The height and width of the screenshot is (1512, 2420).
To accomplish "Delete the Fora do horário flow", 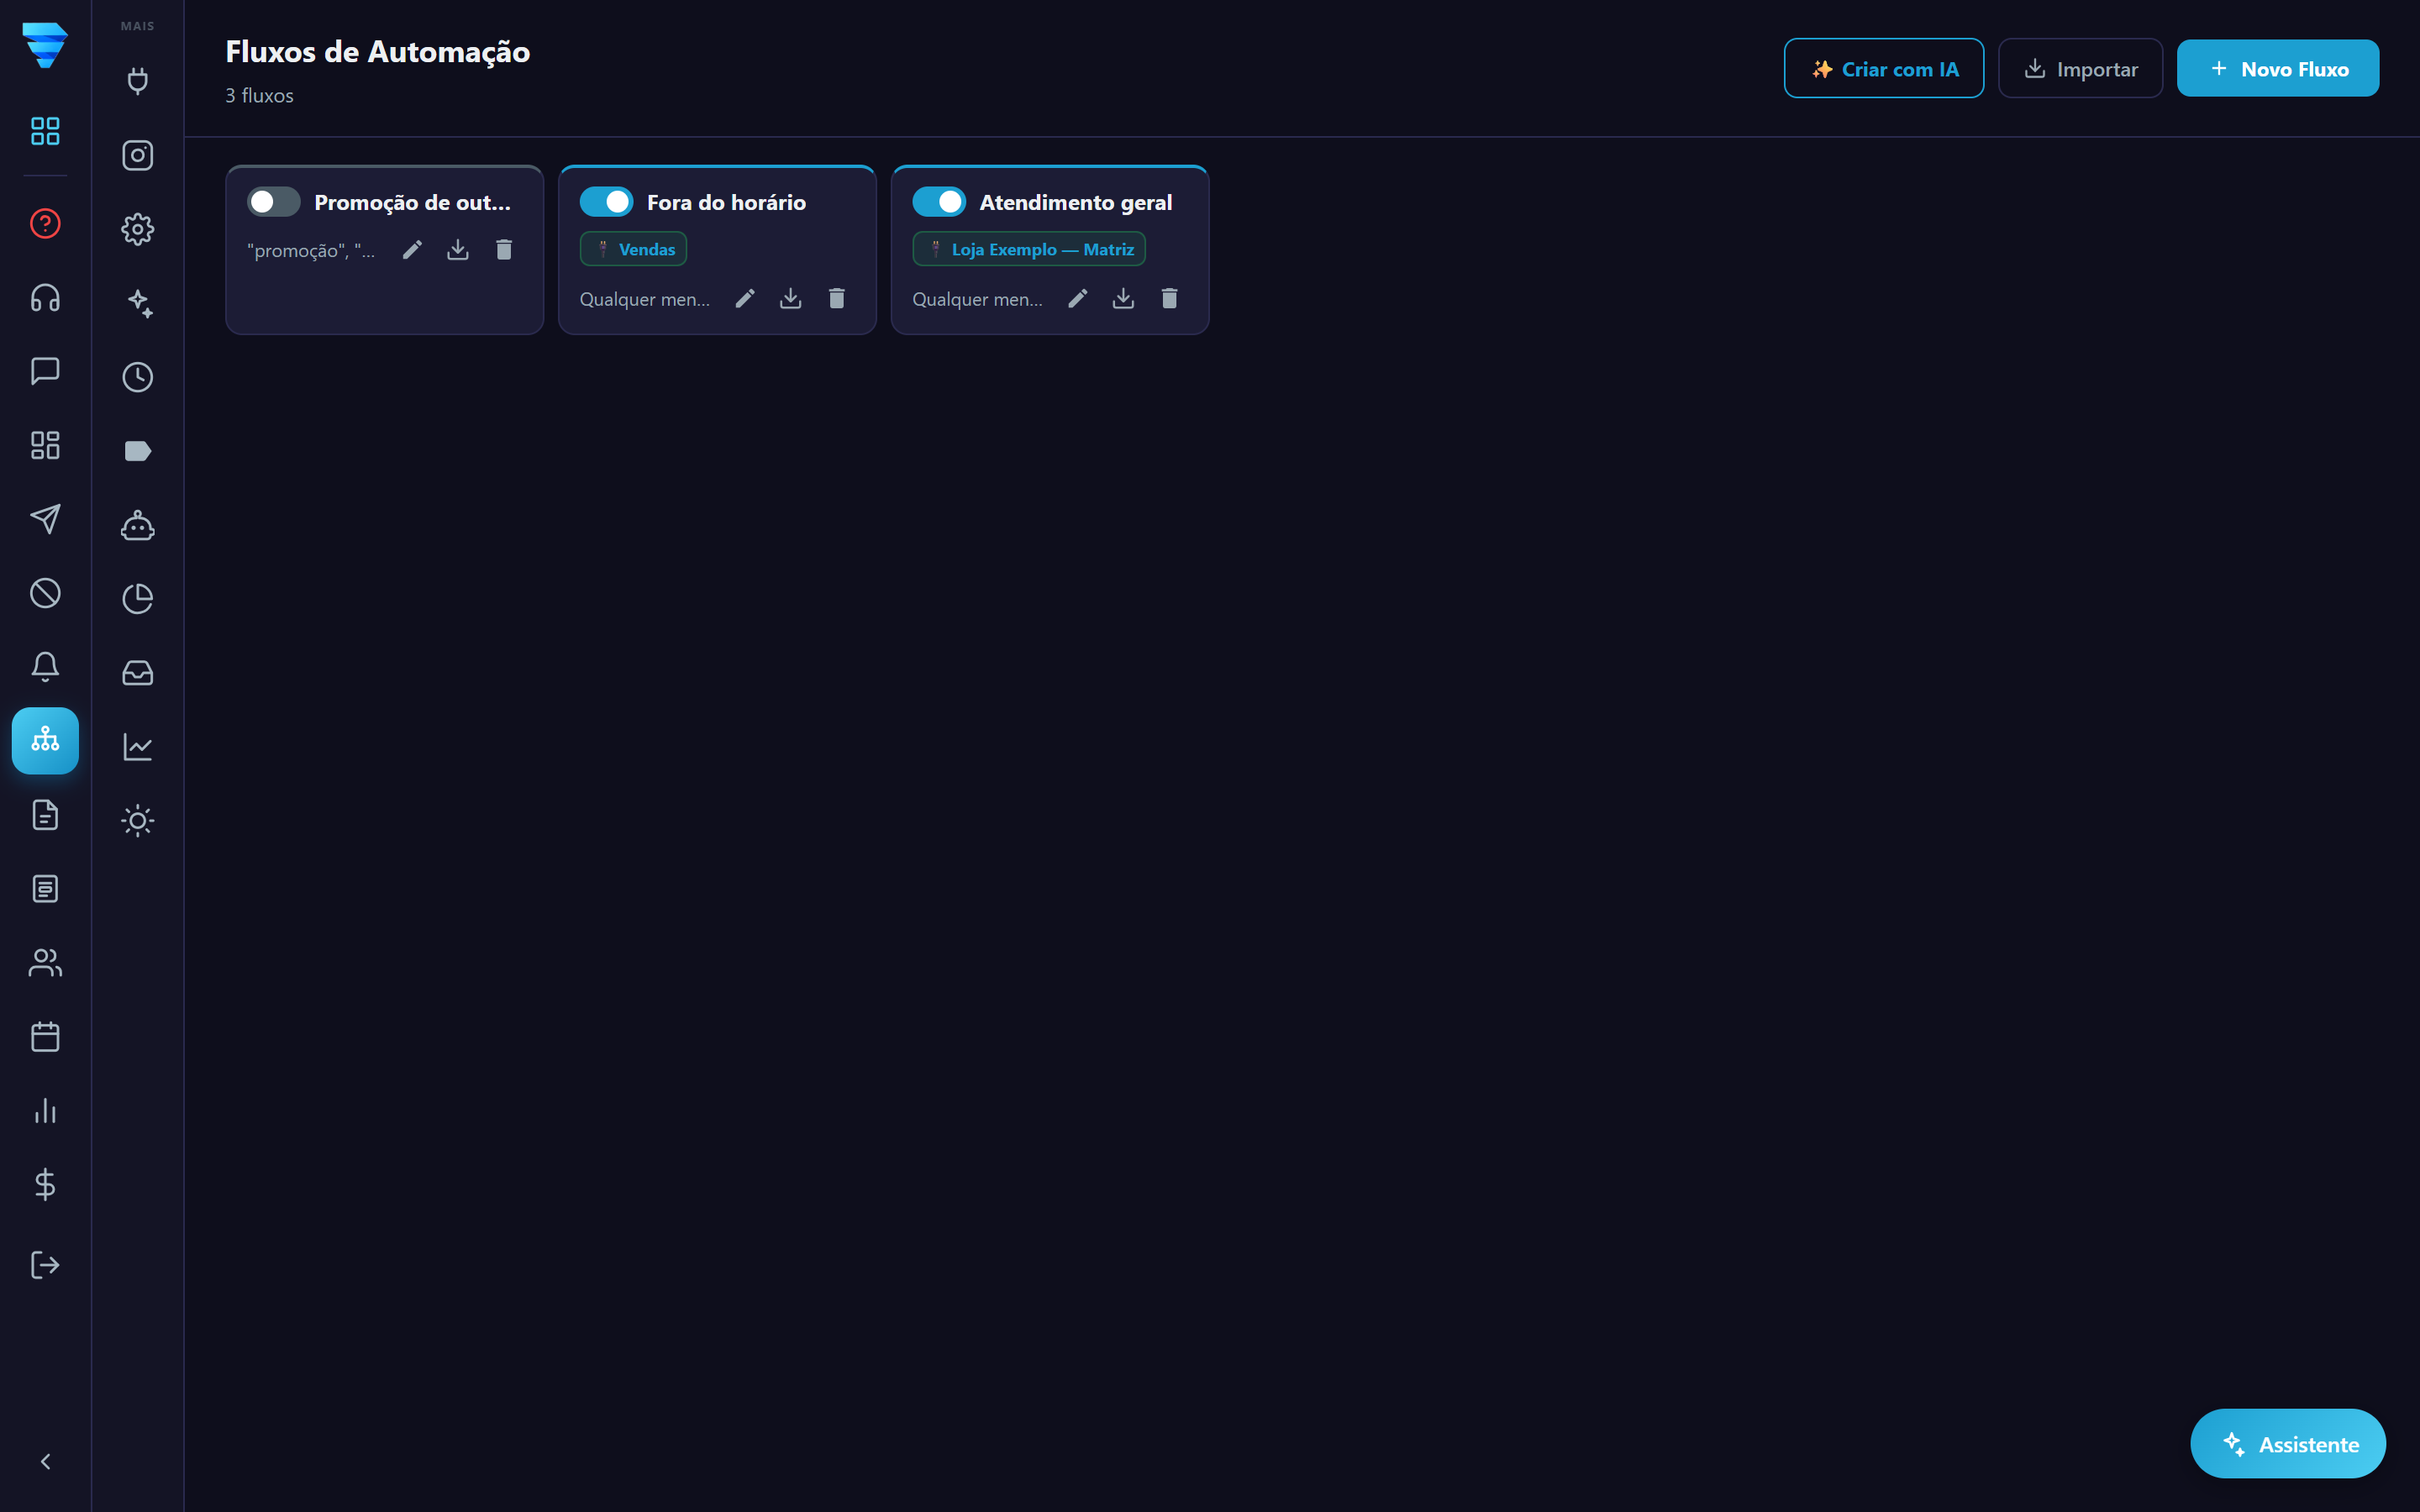I will coord(837,299).
